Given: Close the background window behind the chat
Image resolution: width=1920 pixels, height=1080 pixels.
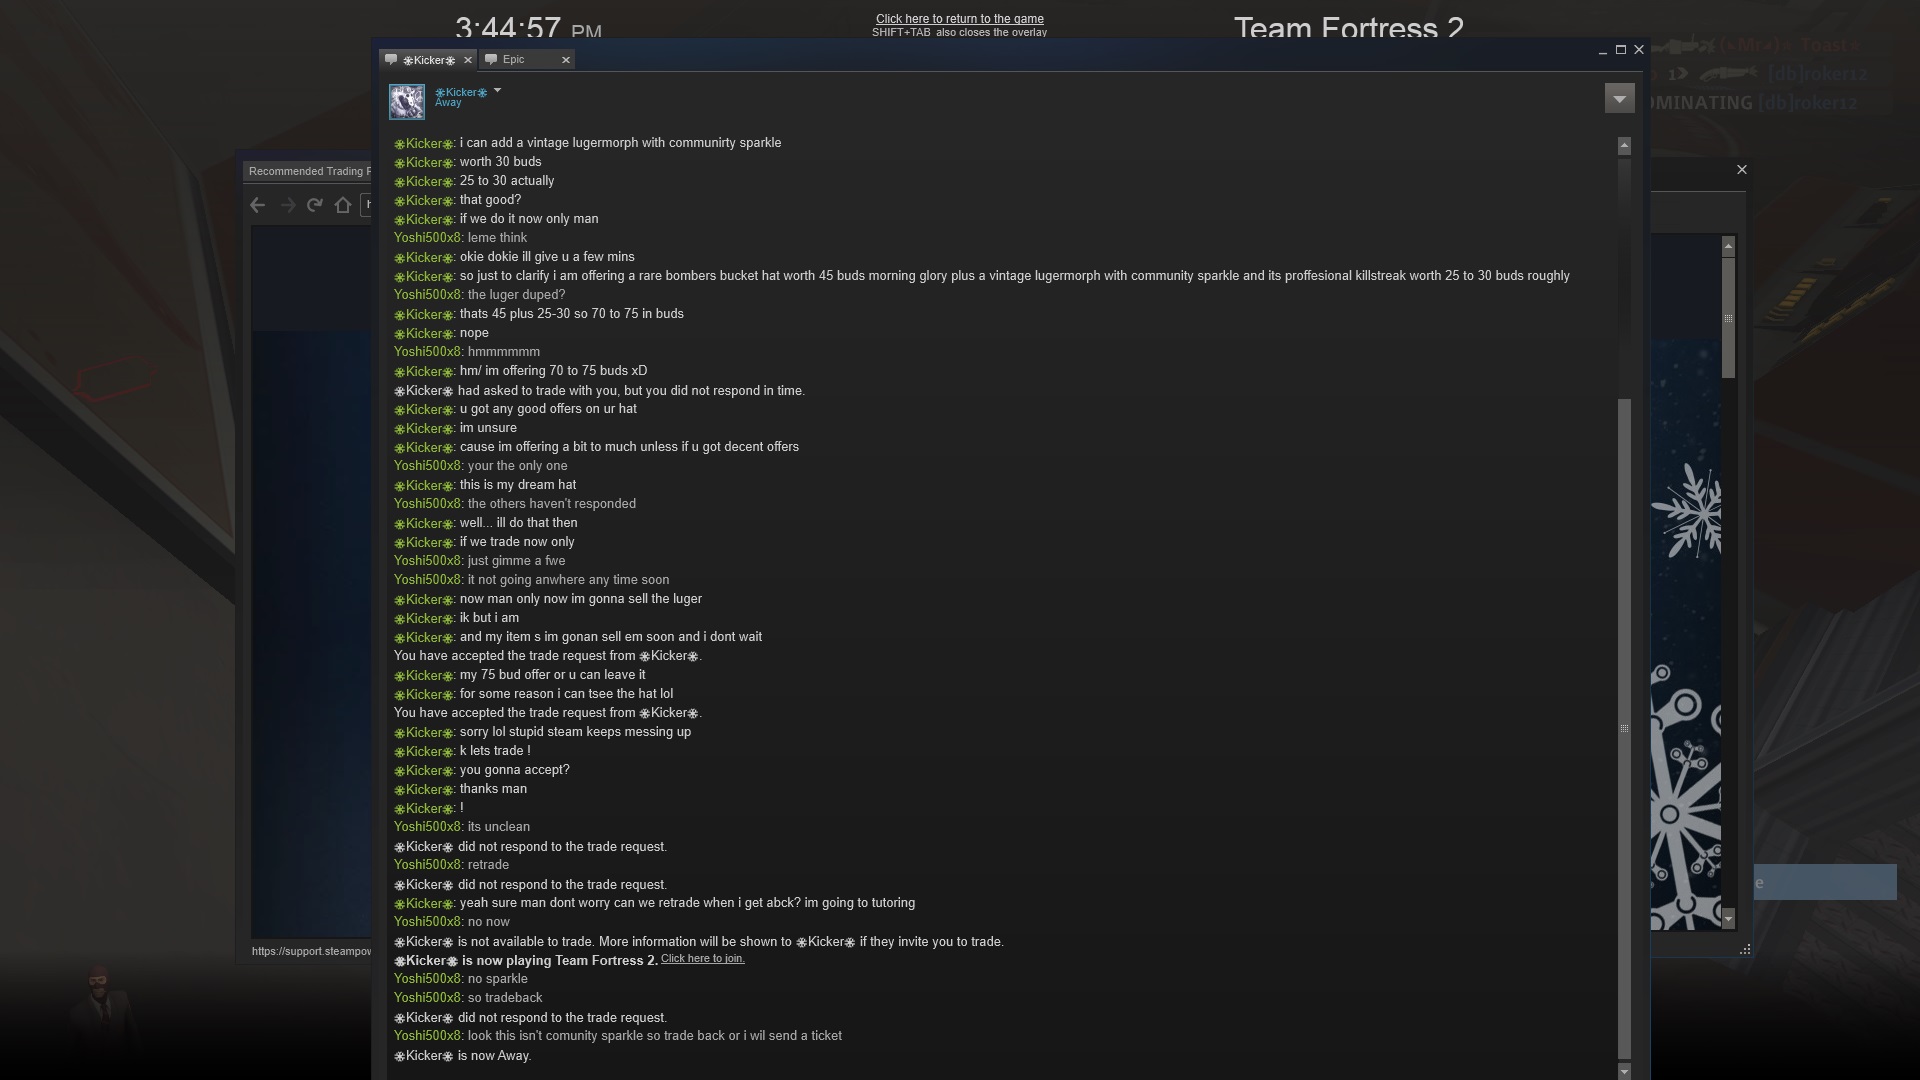Looking at the screenshot, I should coord(1742,170).
